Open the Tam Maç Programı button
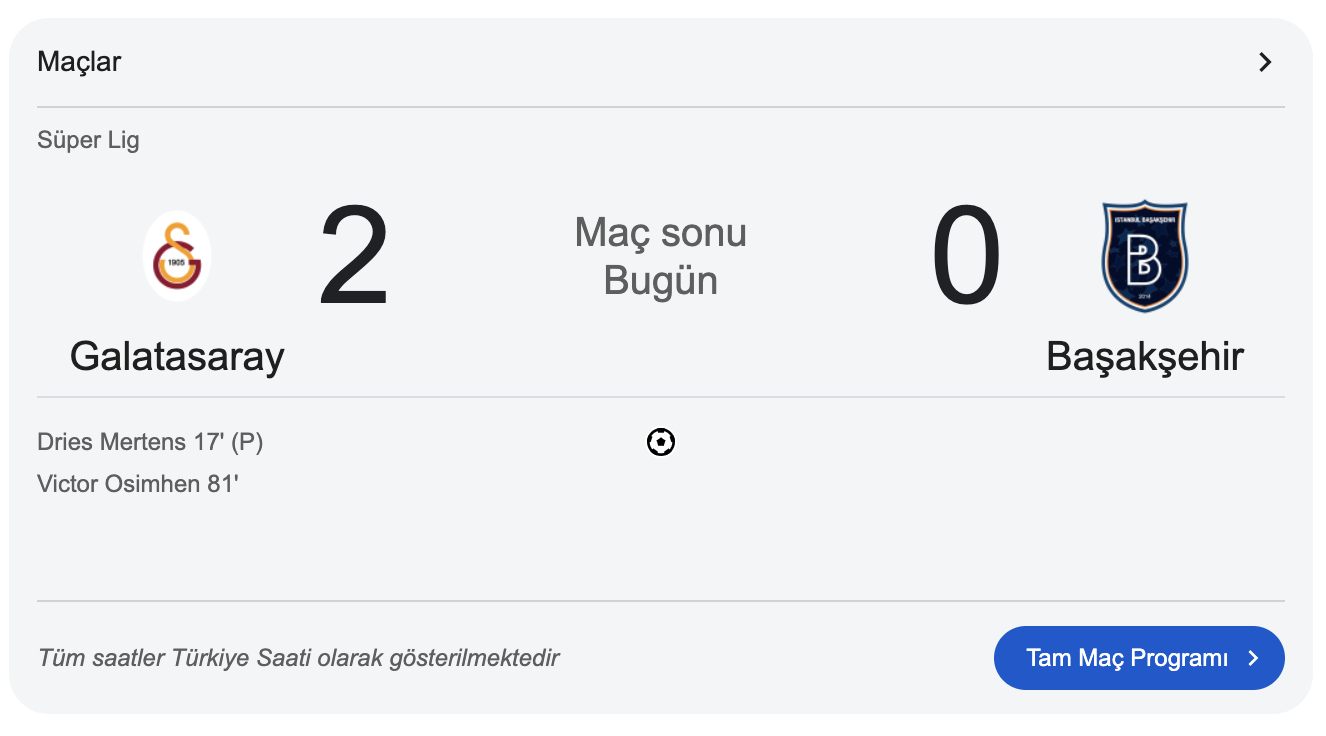The height and width of the screenshot is (736, 1326). [1139, 658]
